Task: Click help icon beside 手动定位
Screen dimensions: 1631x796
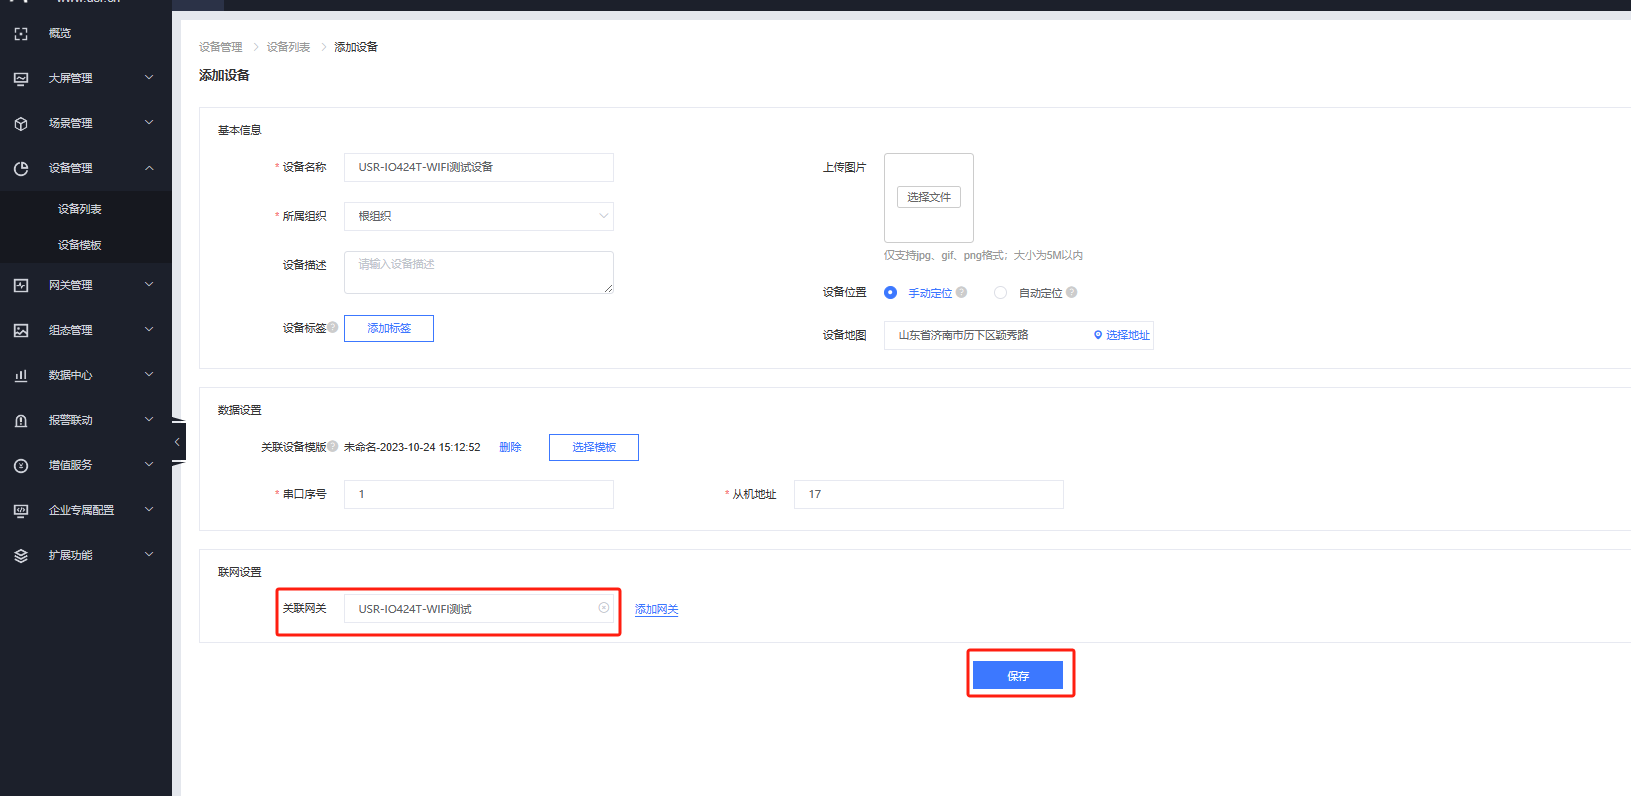Action: [961, 292]
